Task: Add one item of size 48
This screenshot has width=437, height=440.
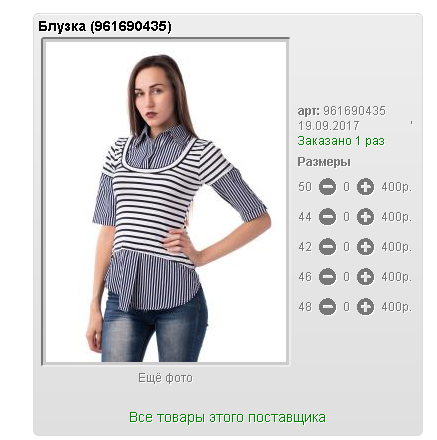Action: tap(365, 307)
